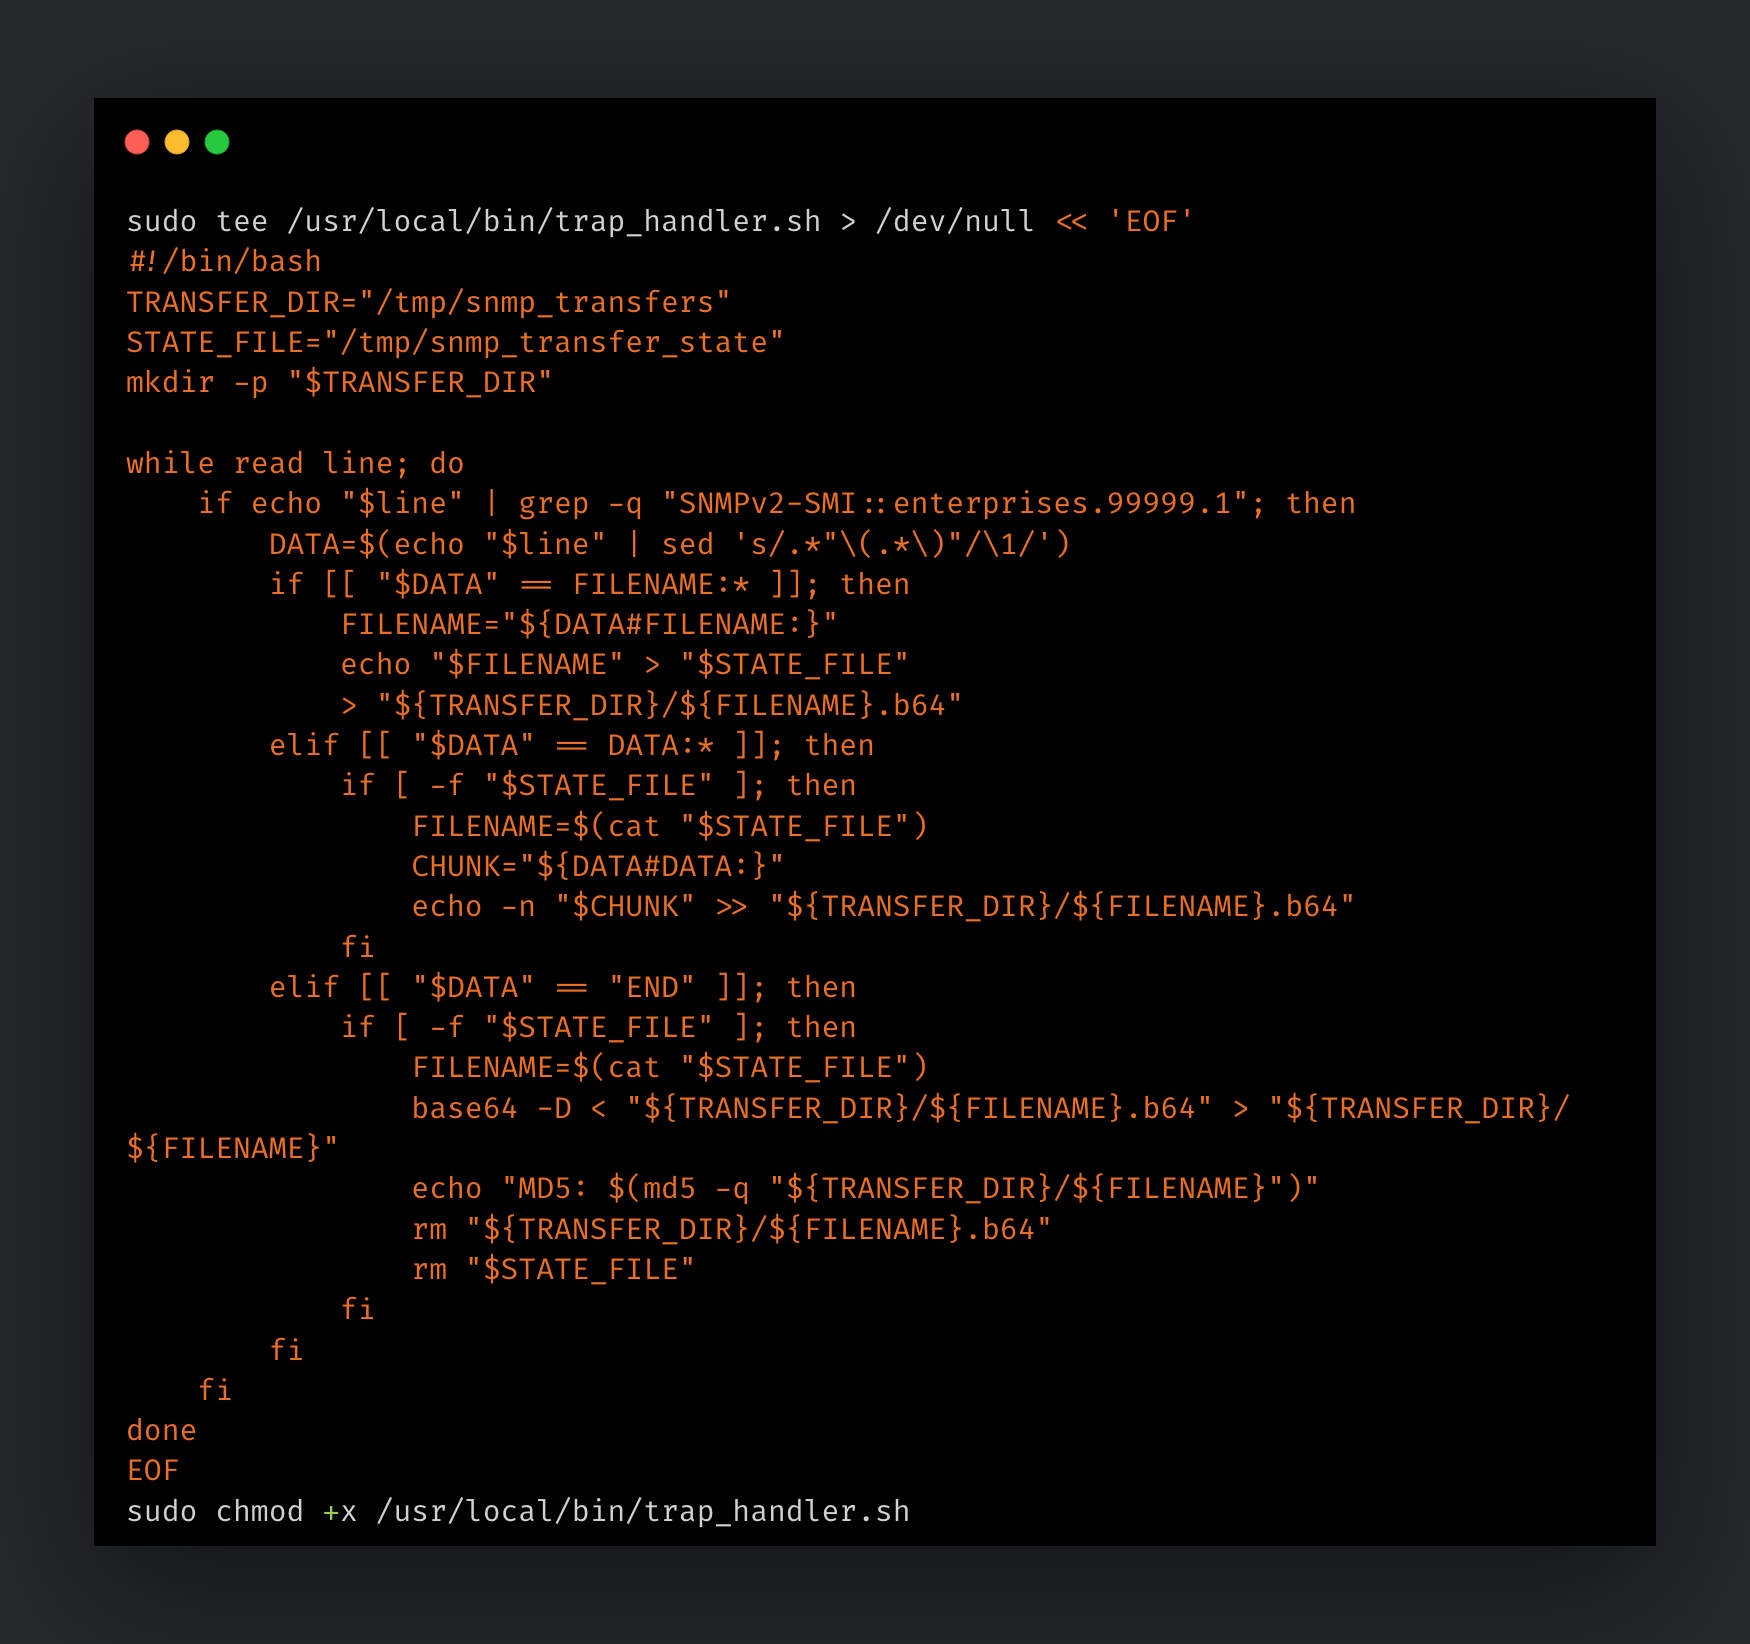This screenshot has width=1750, height=1644.
Task: Click the done keyword ending the loop
Action: (x=161, y=1430)
